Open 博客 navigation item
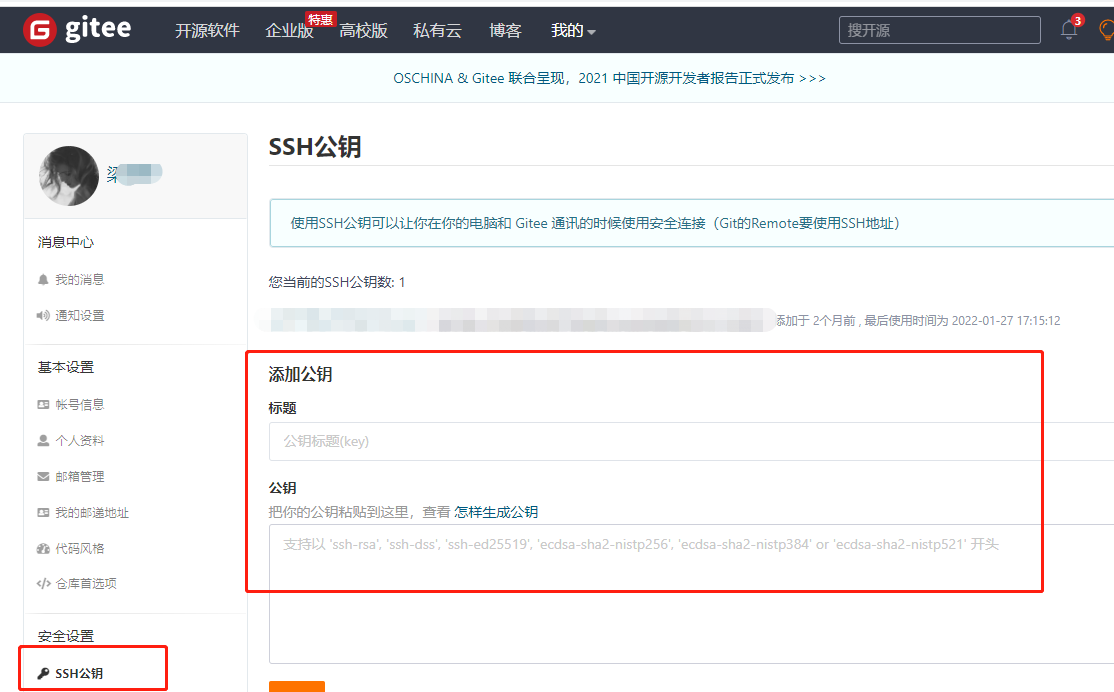This screenshot has width=1114, height=692. click(x=505, y=31)
